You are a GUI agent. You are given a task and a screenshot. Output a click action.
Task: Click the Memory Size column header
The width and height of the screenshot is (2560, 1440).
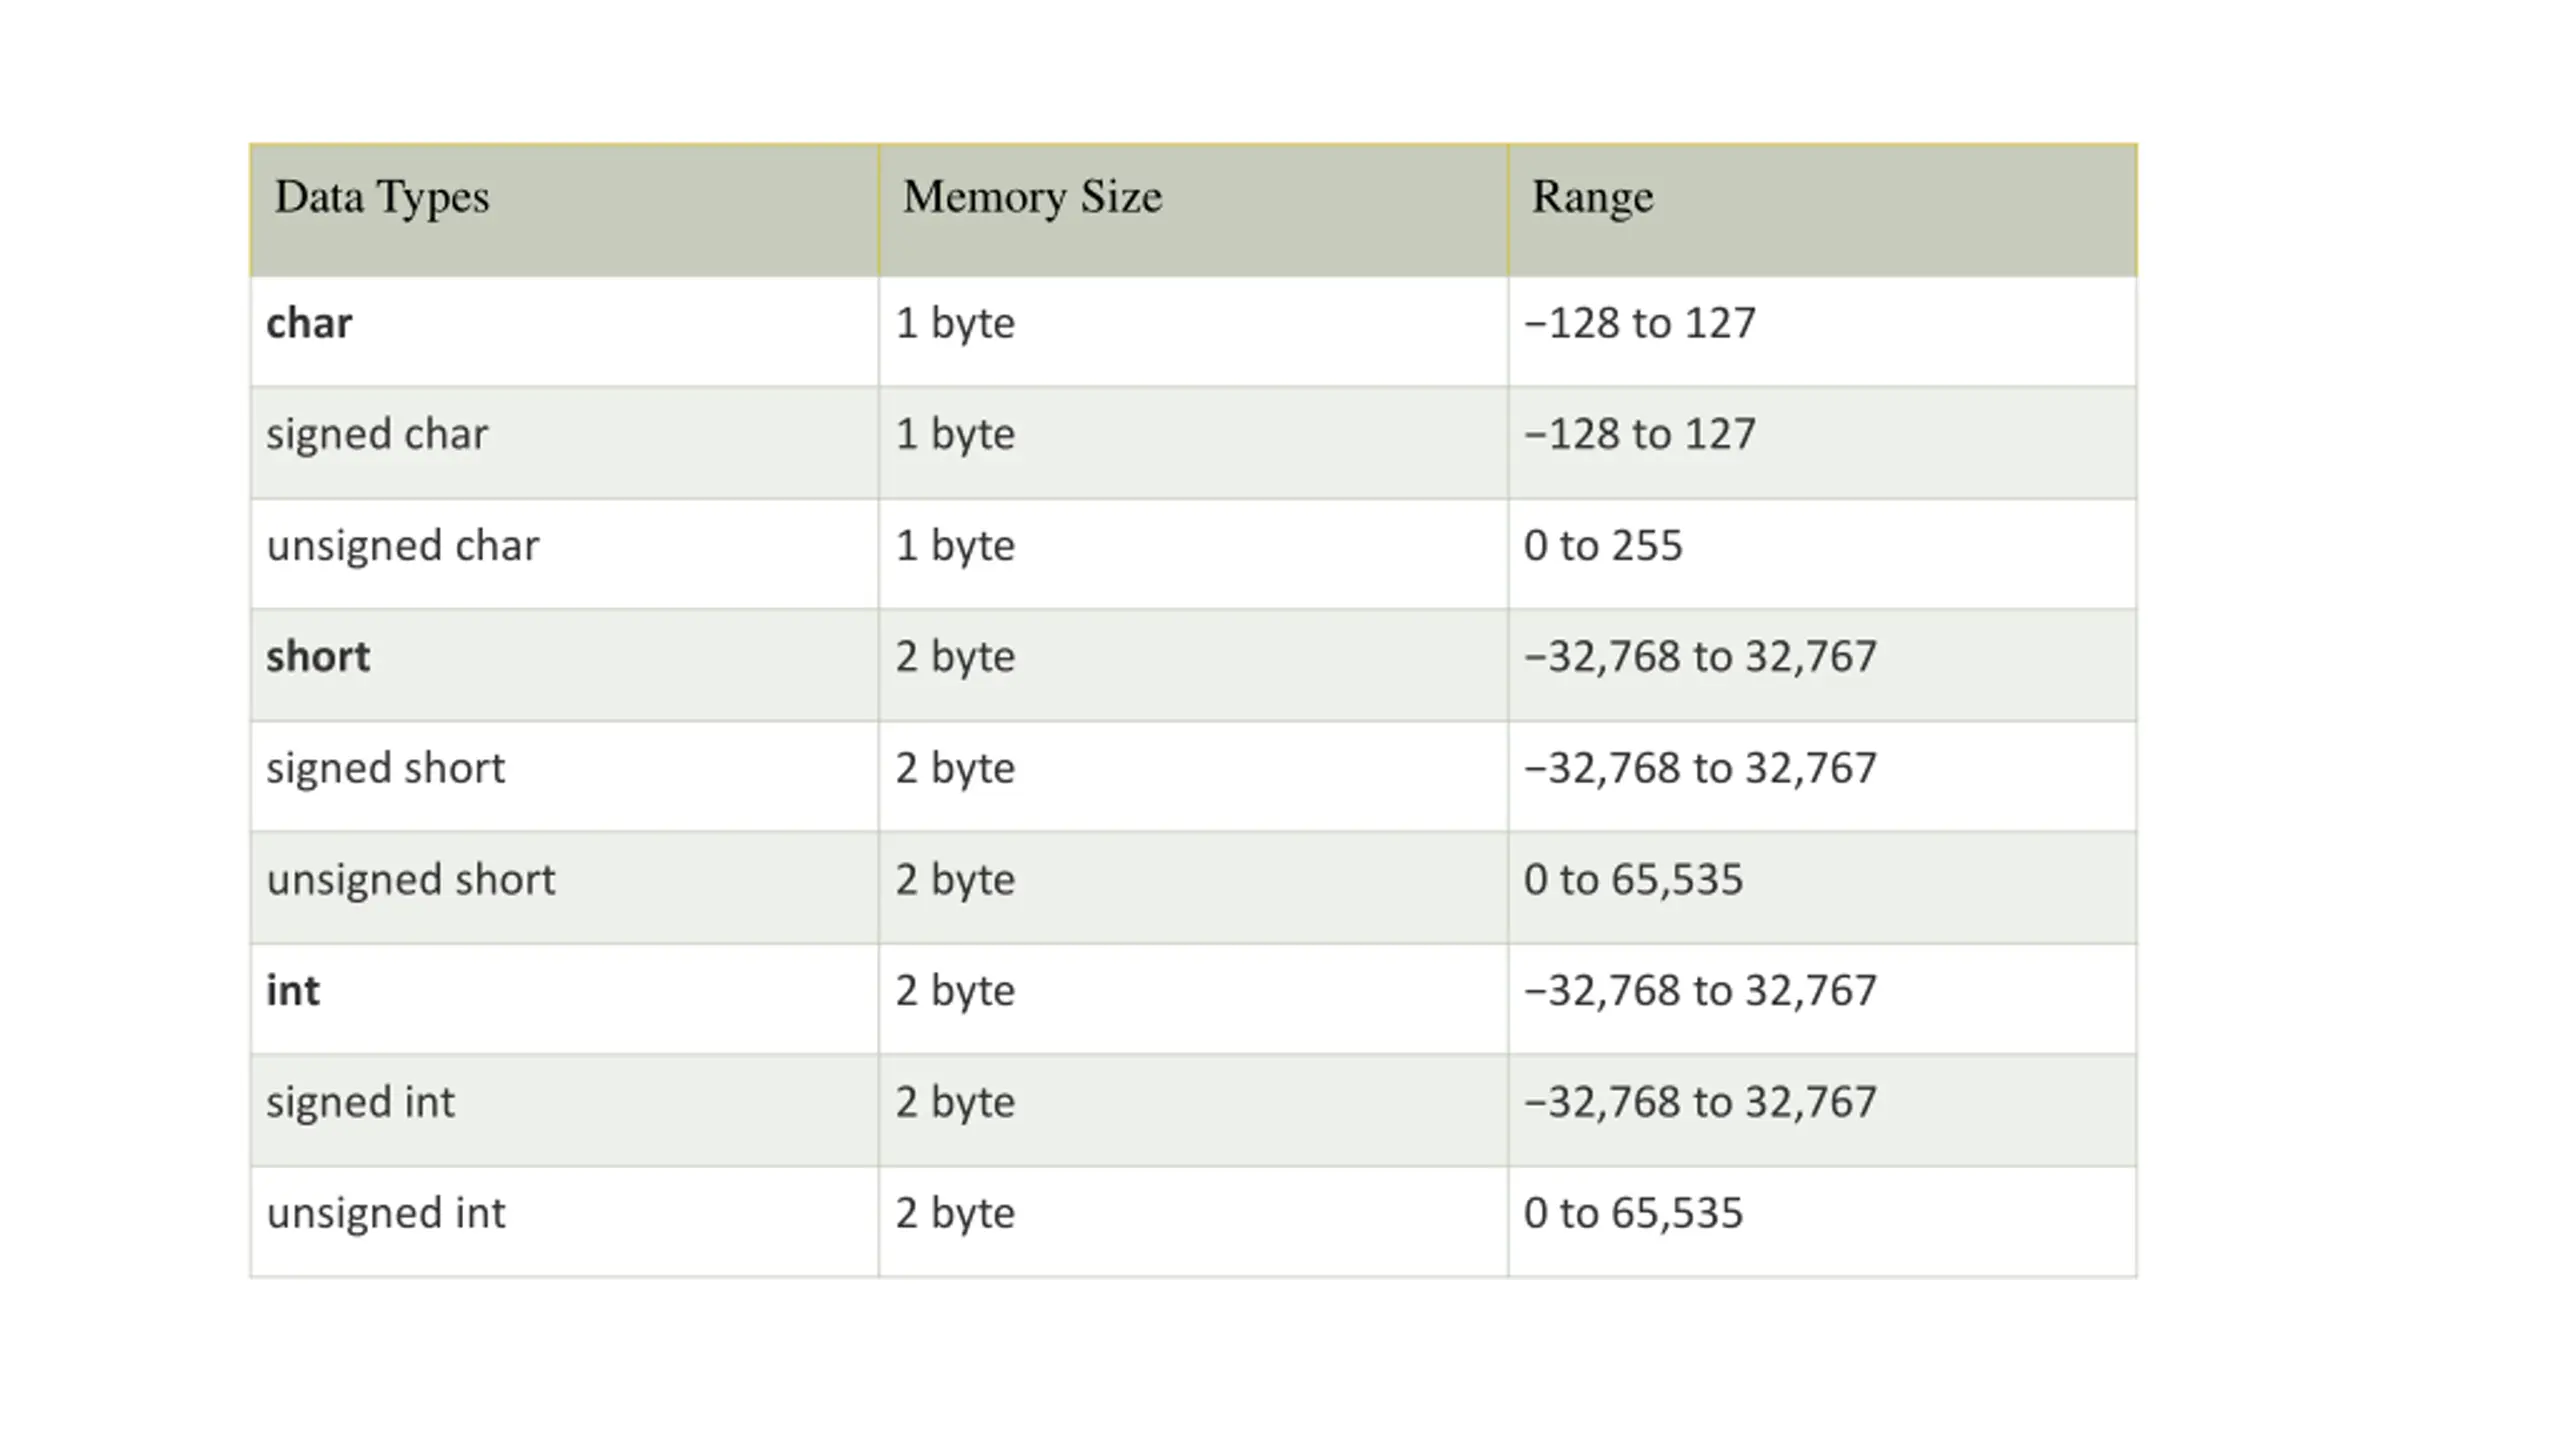(1193, 210)
